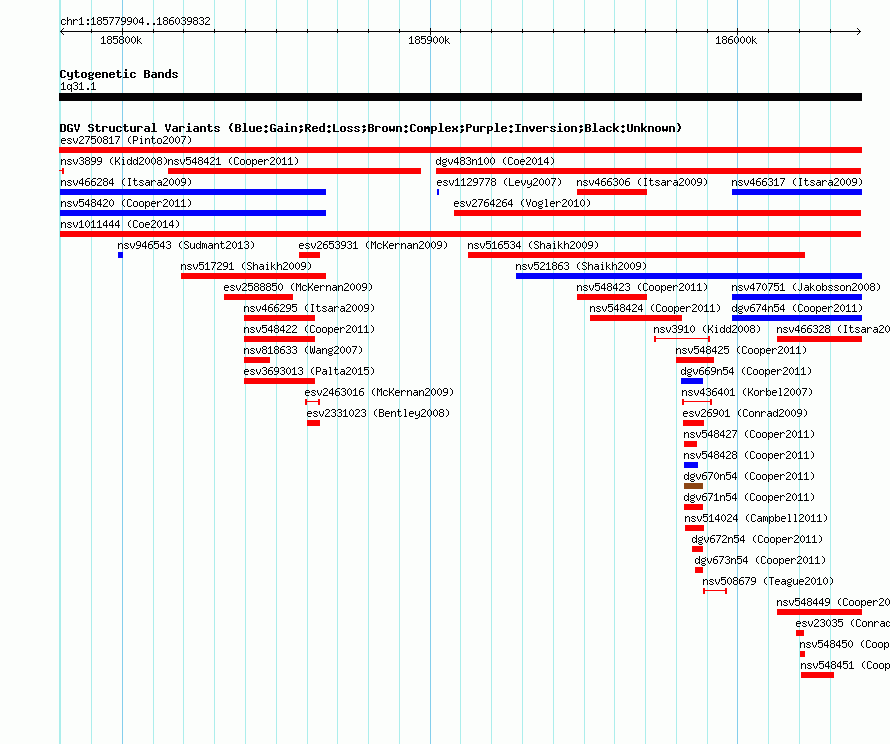Select esv2764264 (Vogler2010) label text
Viewport: 890px width, 744px height.
point(522,203)
